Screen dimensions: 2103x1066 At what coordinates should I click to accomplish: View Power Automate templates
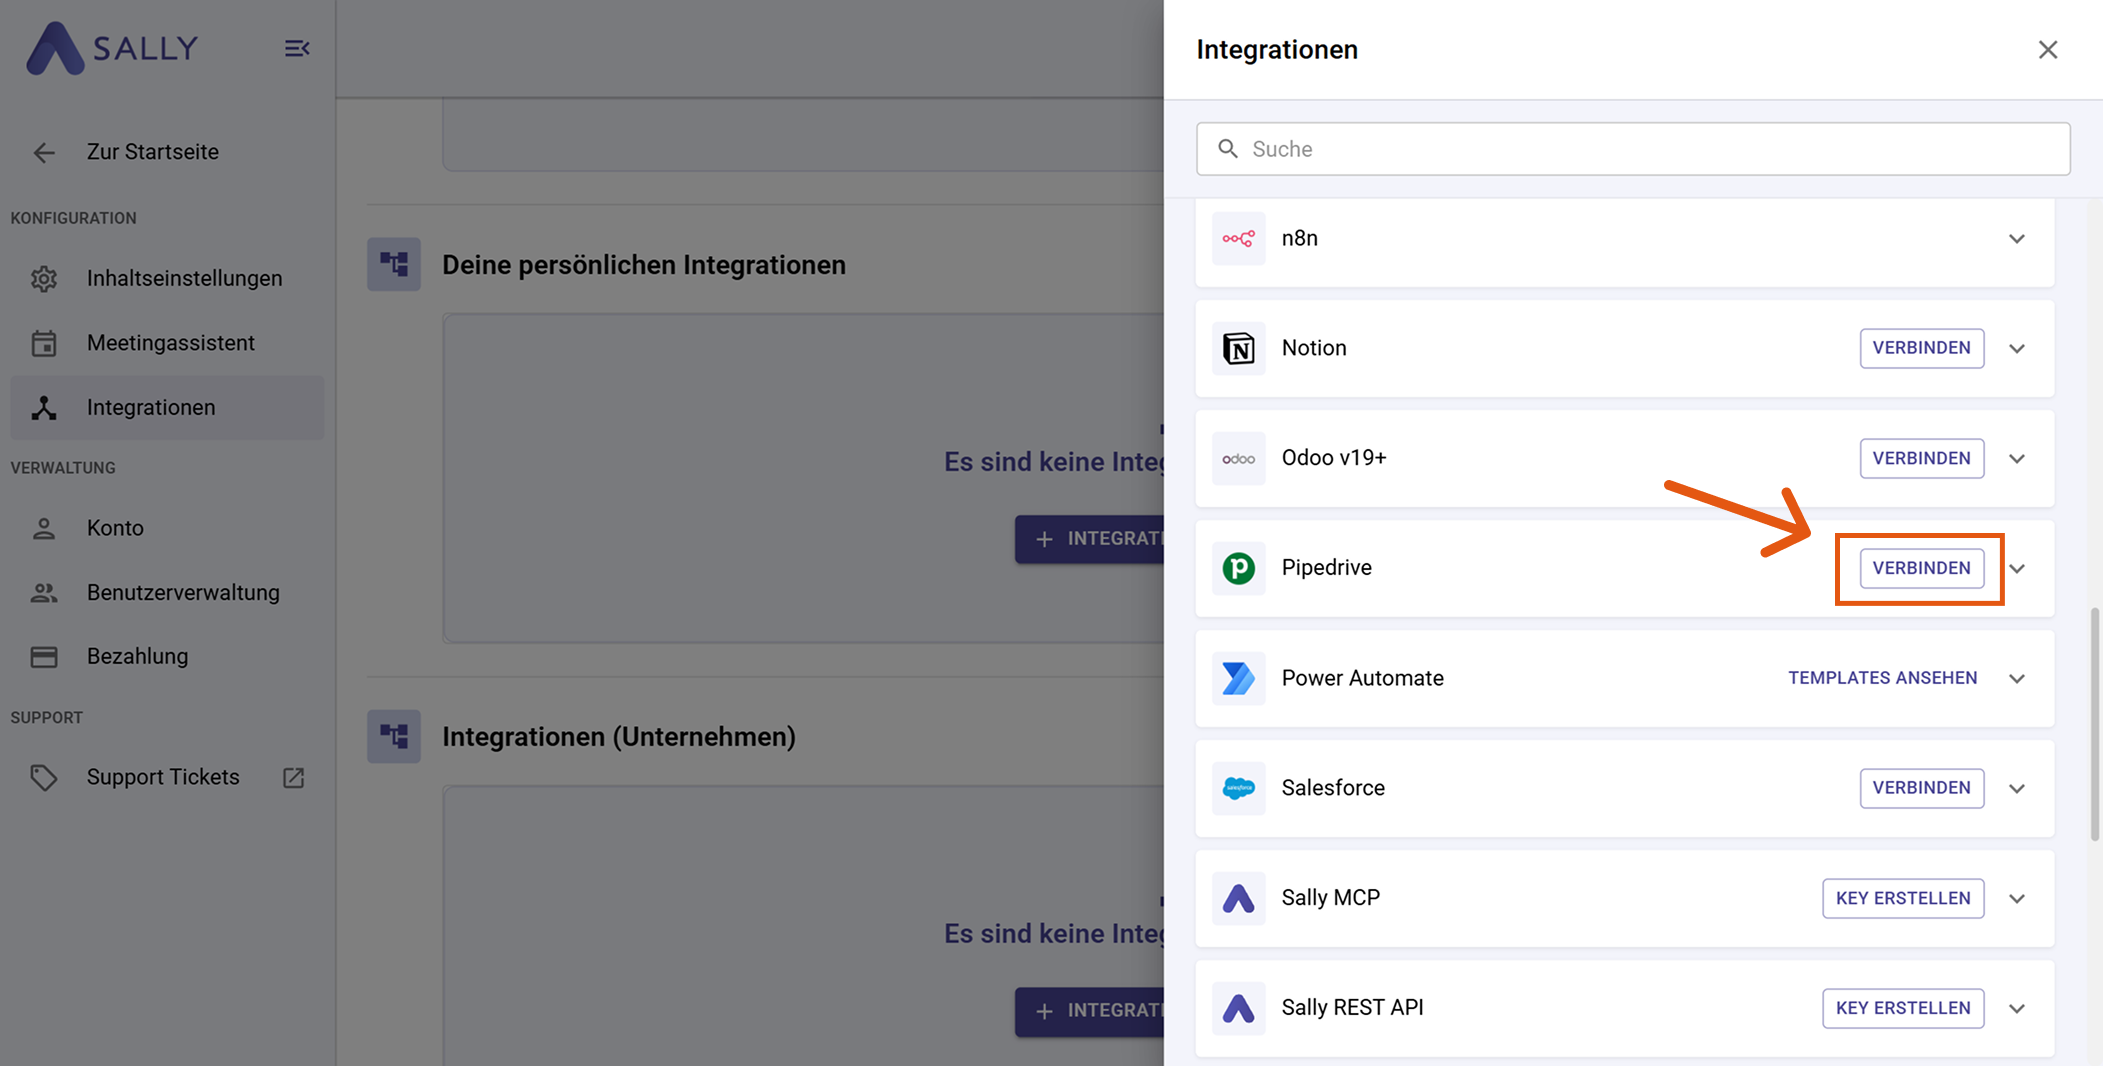[x=1882, y=678]
